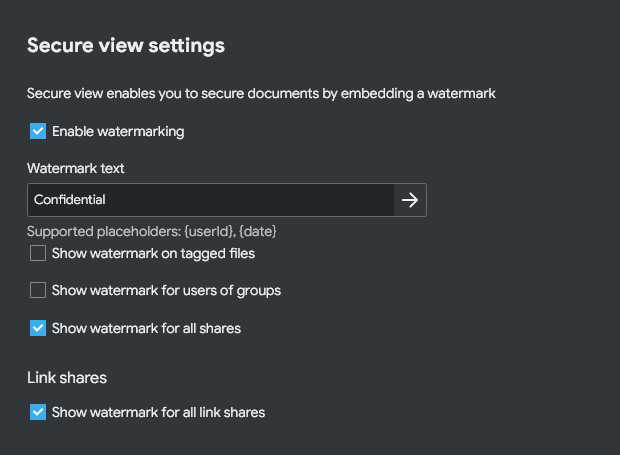Check Show watermark on tagged files
Image resolution: width=620 pixels, height=455 pixels.
(38, 253)
